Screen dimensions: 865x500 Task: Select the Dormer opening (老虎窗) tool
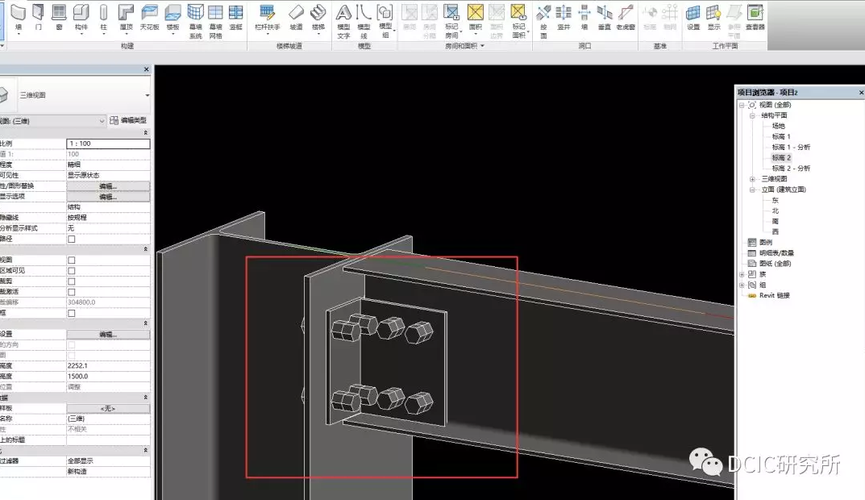[x=626, y=17]
